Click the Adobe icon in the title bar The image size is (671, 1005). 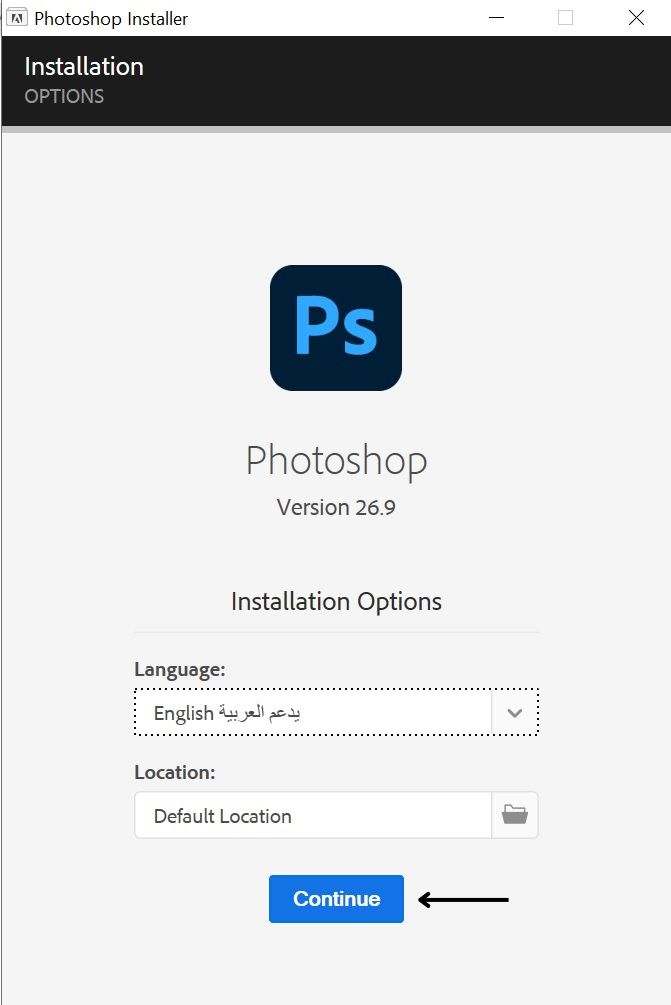(x=17, y=18)
